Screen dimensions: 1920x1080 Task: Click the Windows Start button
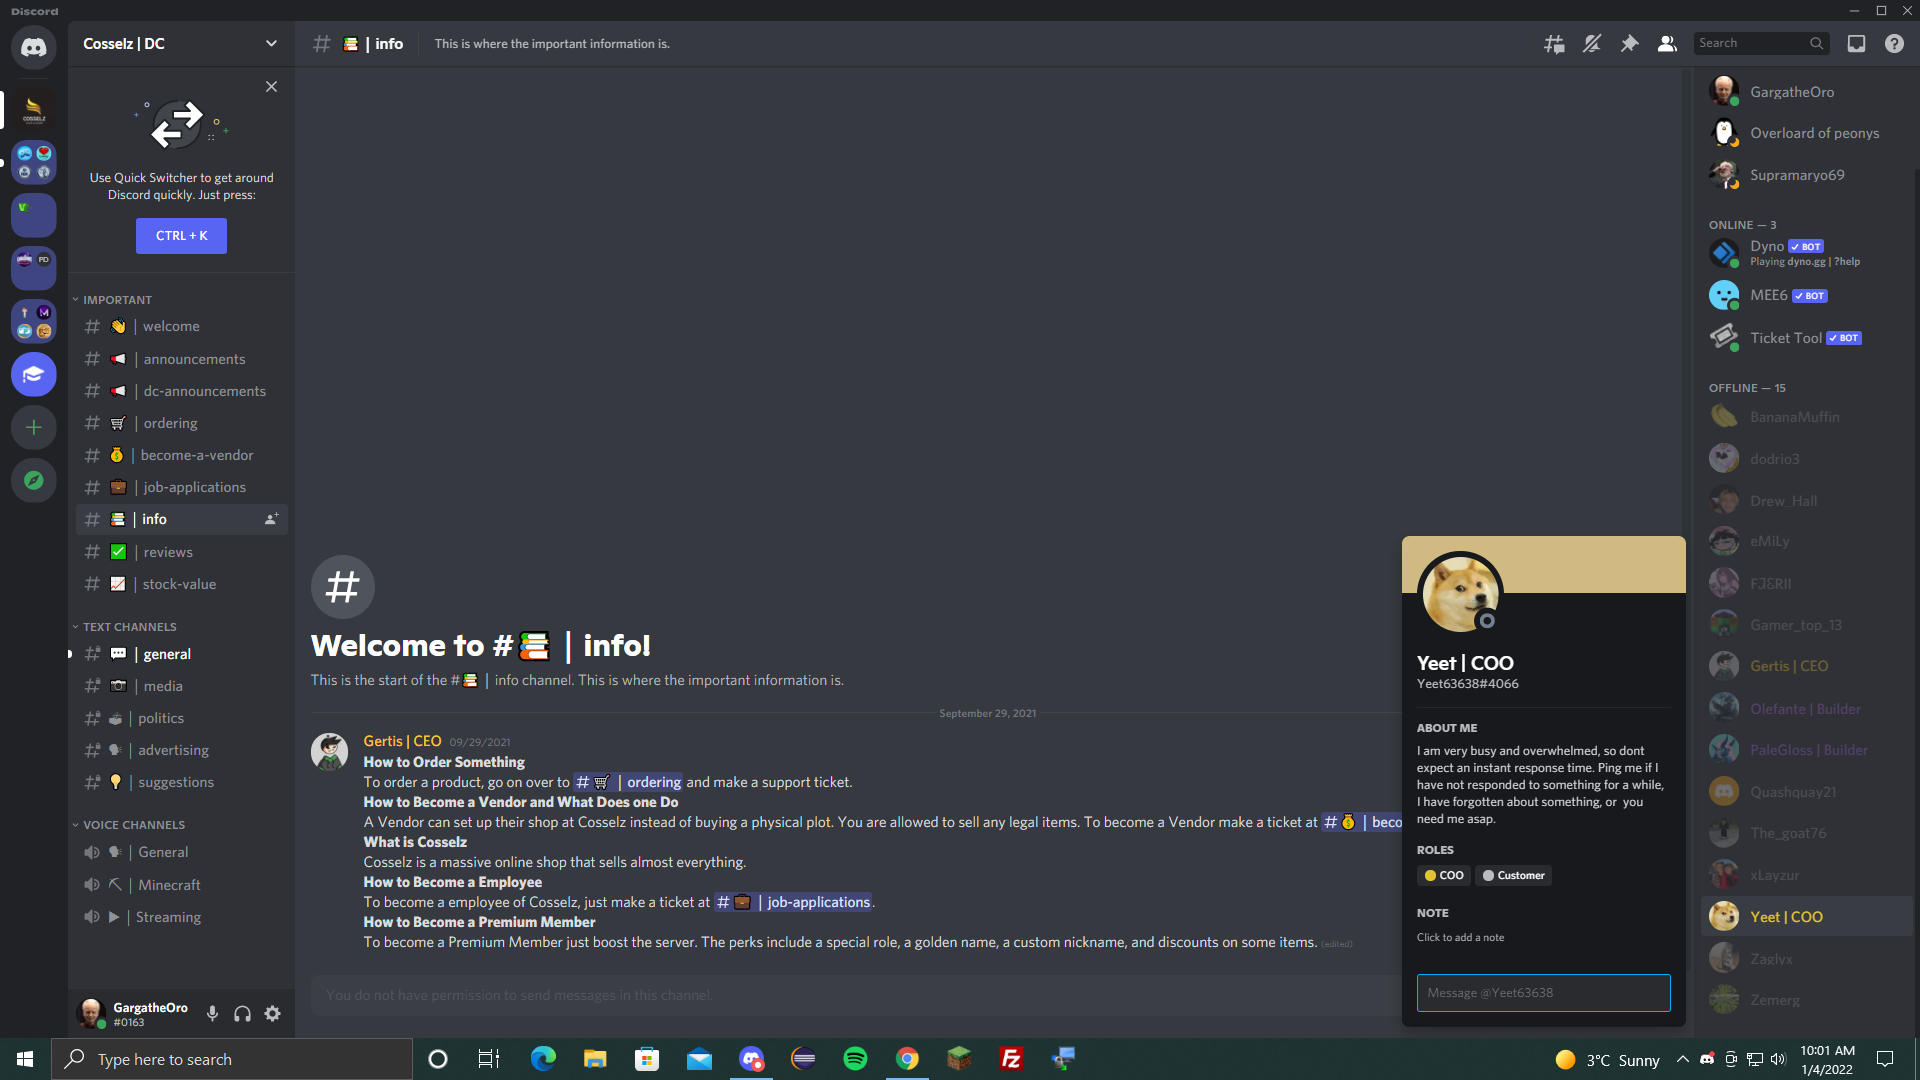point(25,1059)
